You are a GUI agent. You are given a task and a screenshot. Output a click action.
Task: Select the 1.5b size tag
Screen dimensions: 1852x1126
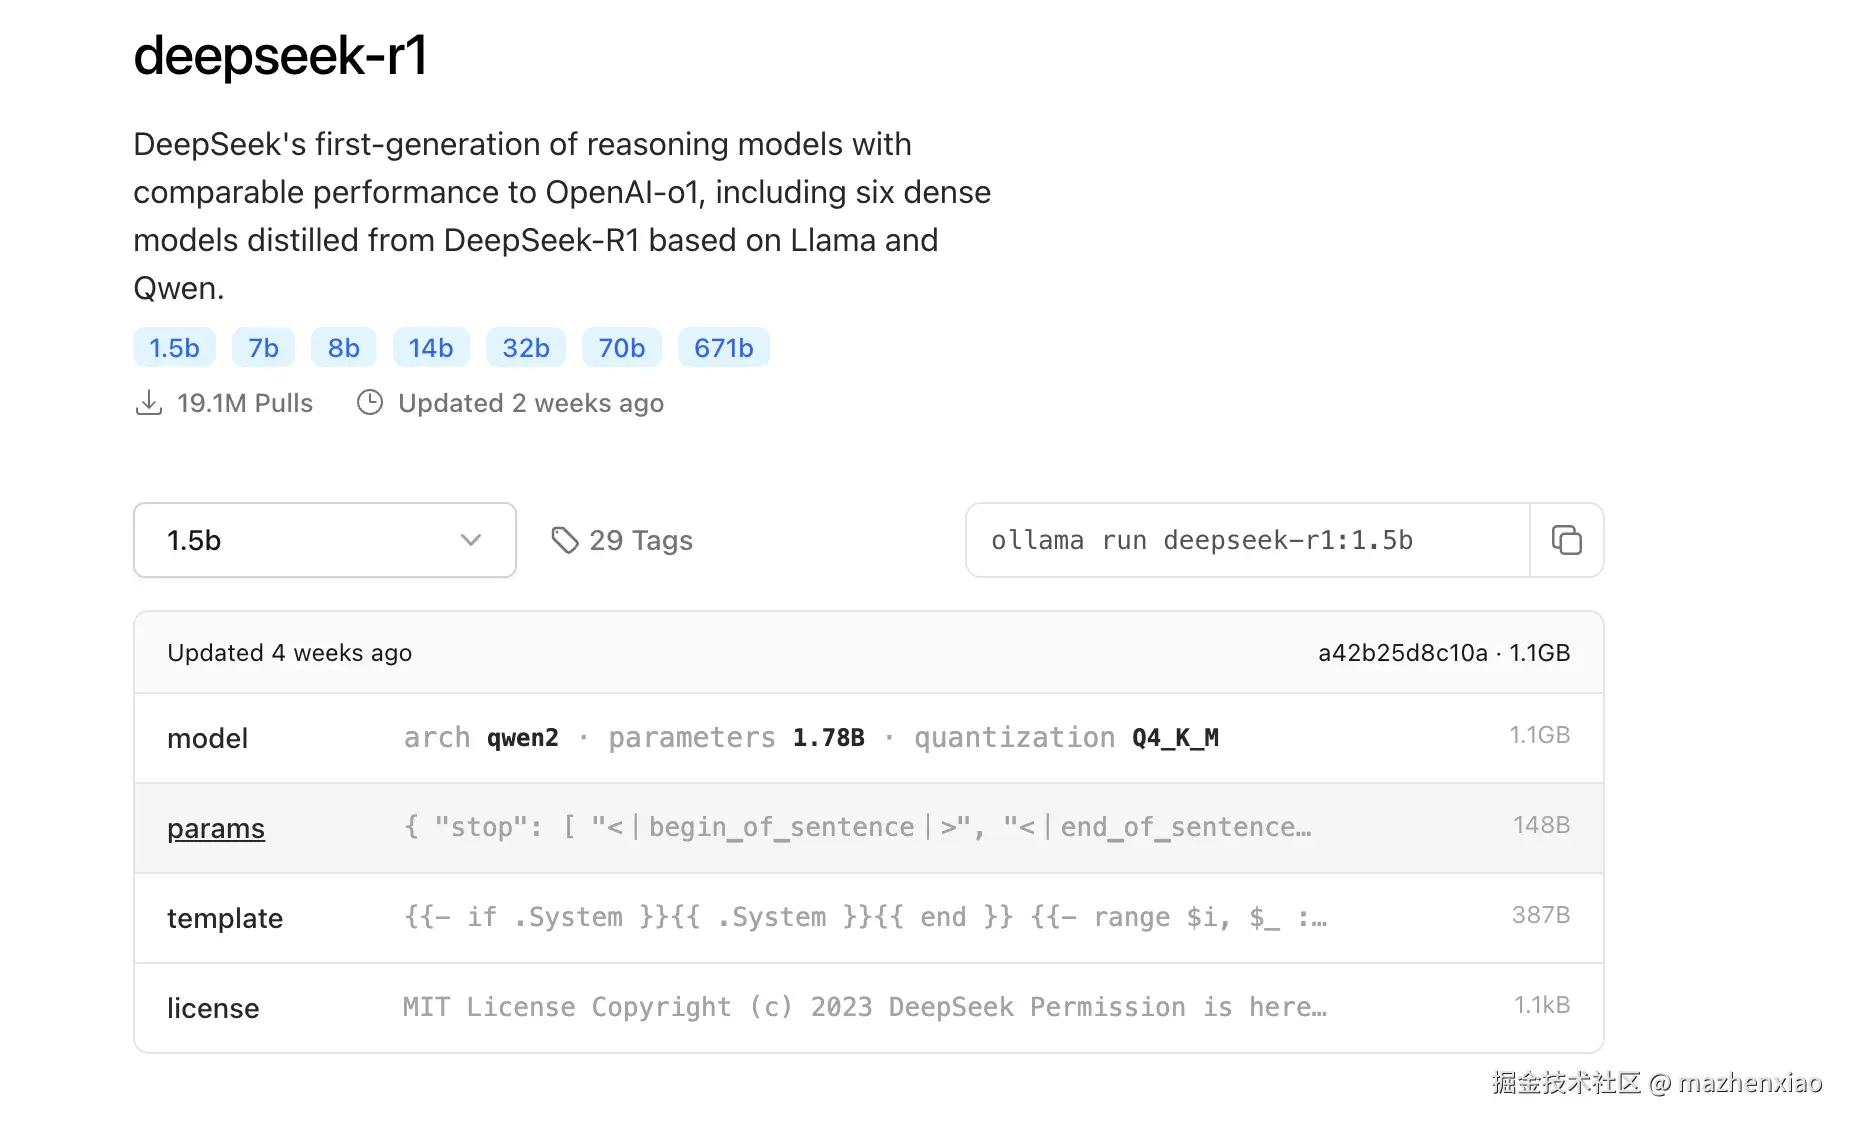coord(174,348)
